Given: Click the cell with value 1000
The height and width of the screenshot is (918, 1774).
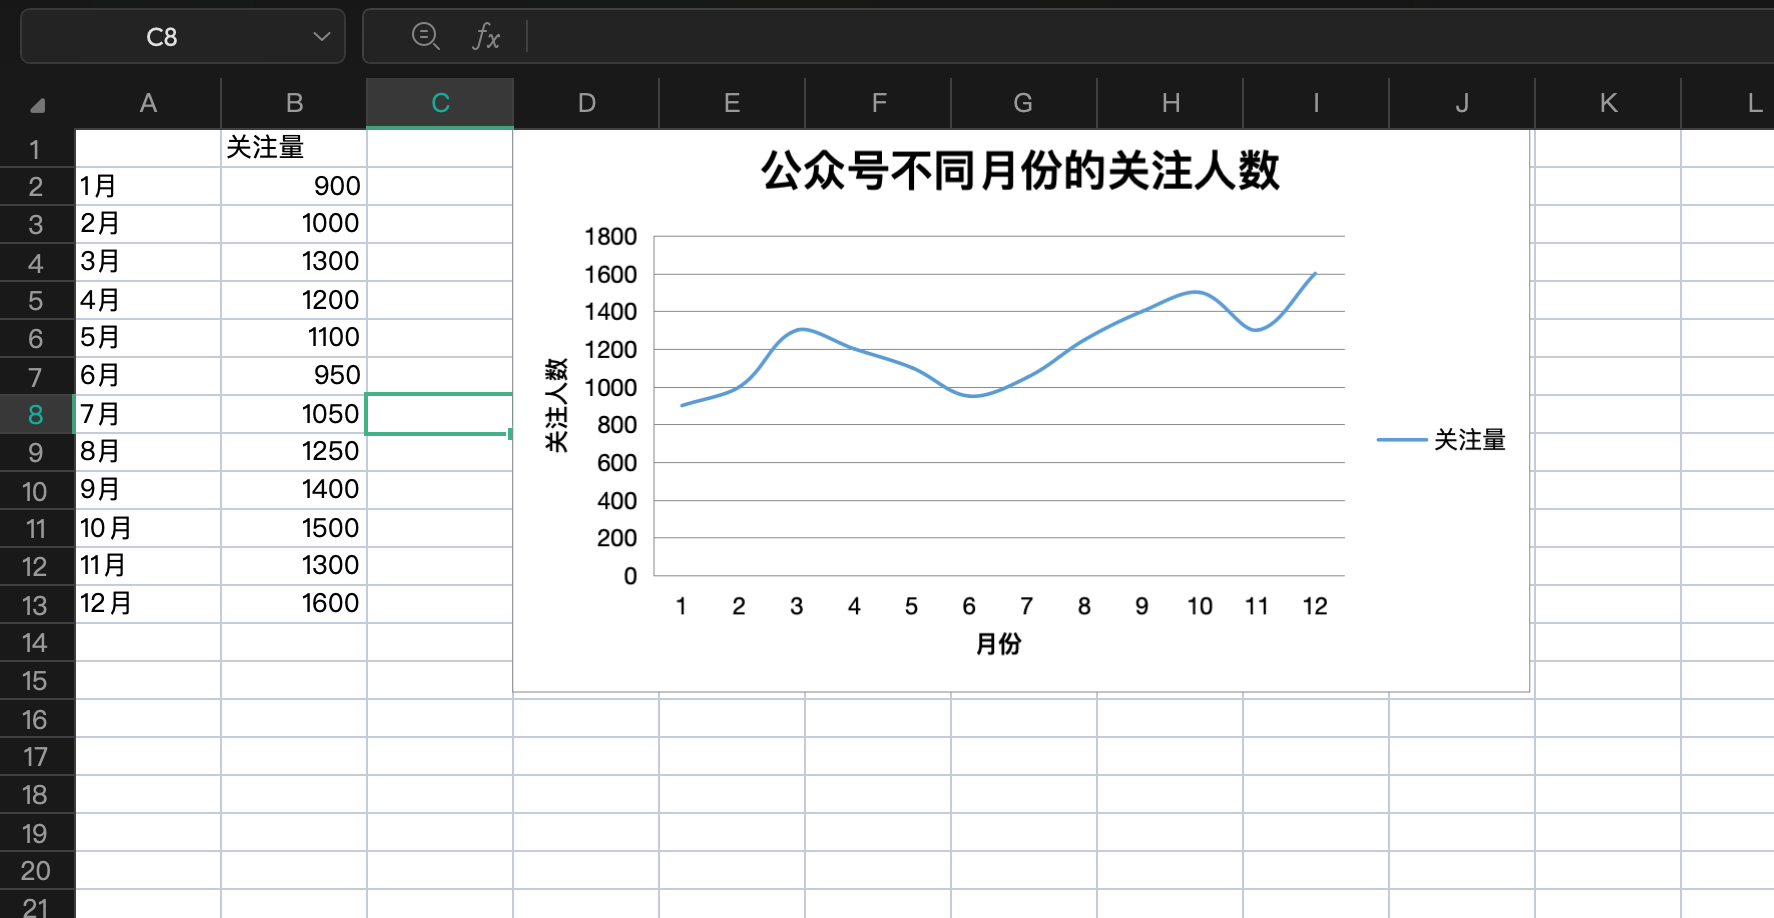Looking at the screenshot, I should click(294, 224).
